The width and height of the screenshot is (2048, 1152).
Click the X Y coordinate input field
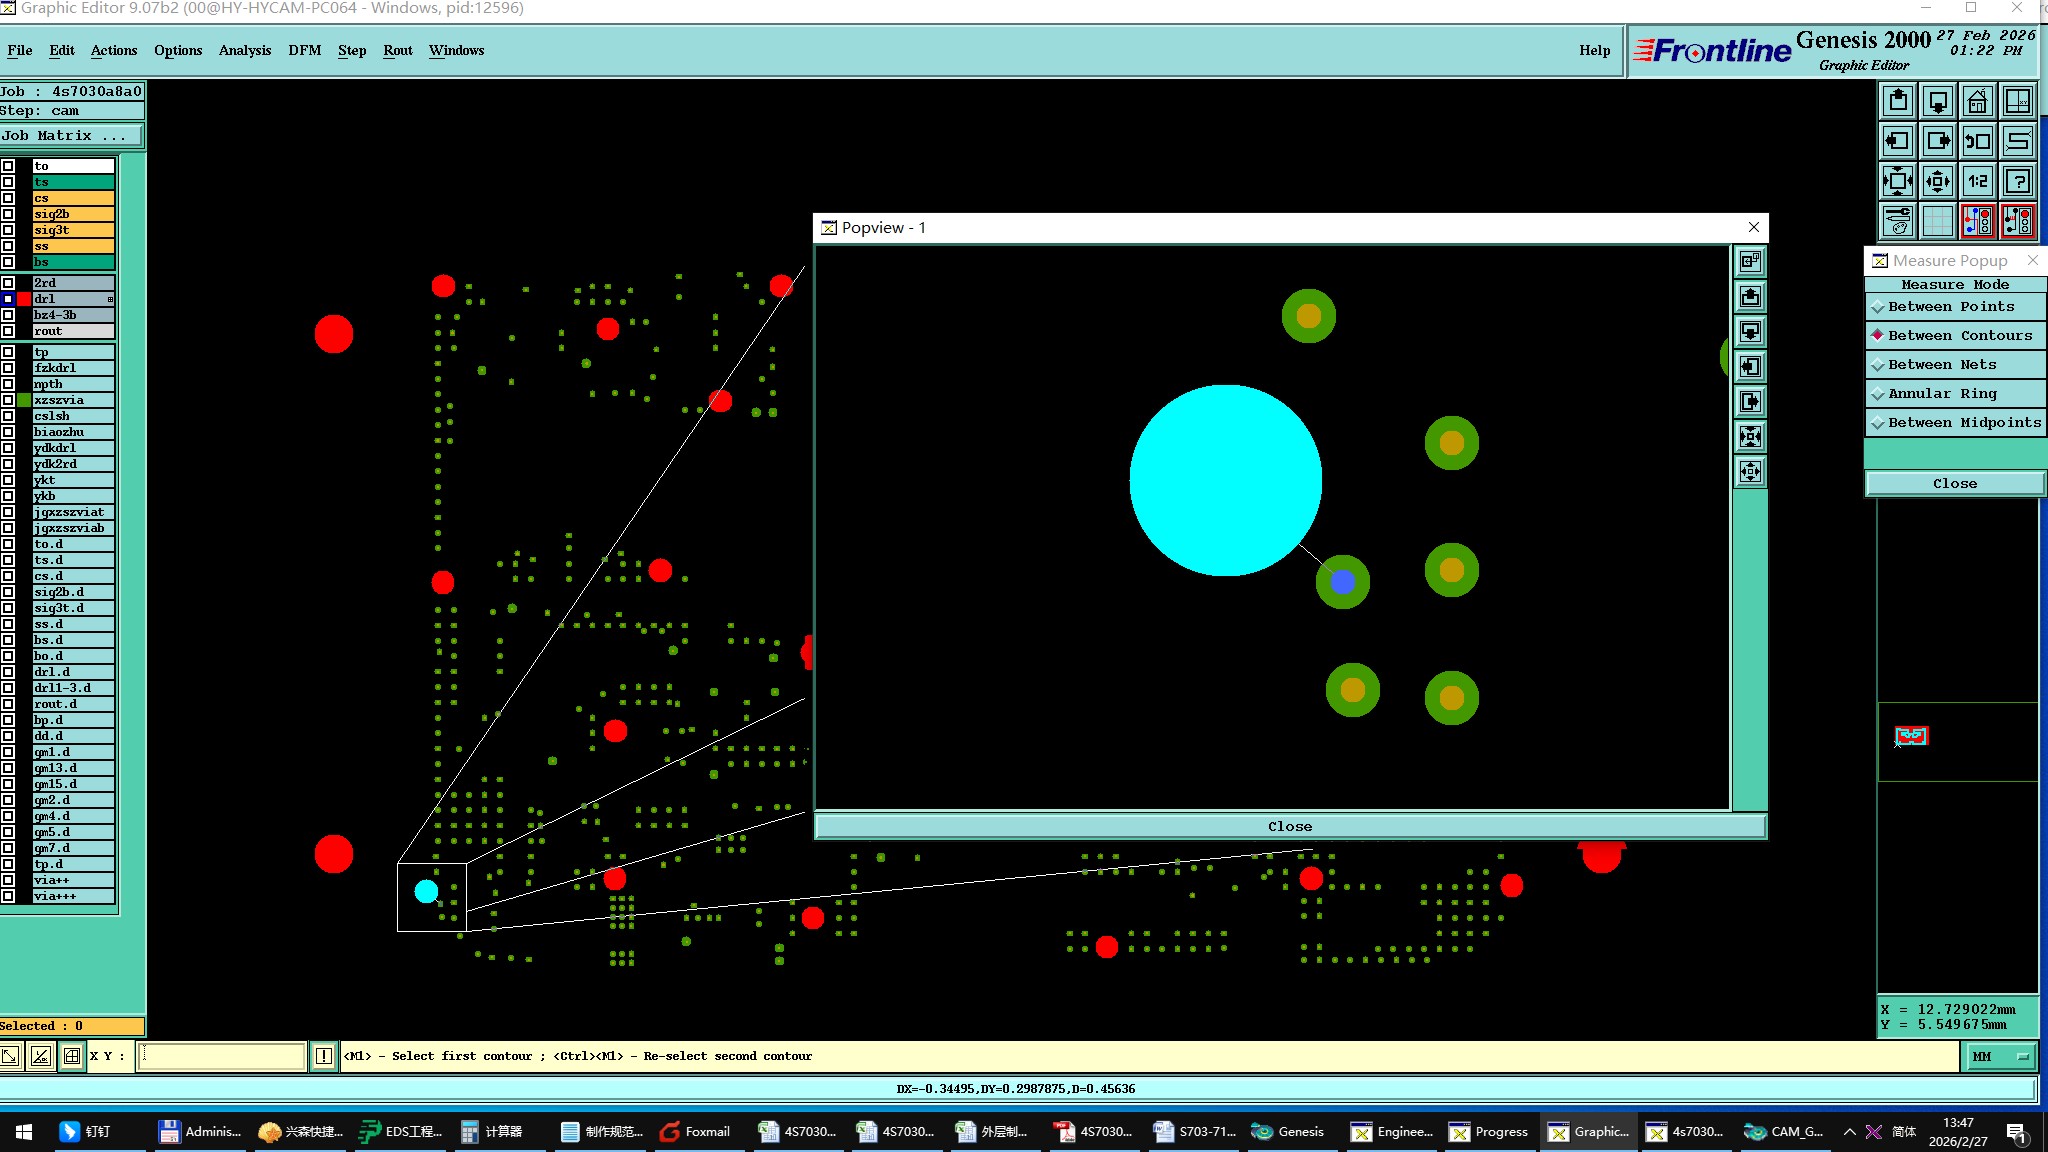tap(221, 1056)
